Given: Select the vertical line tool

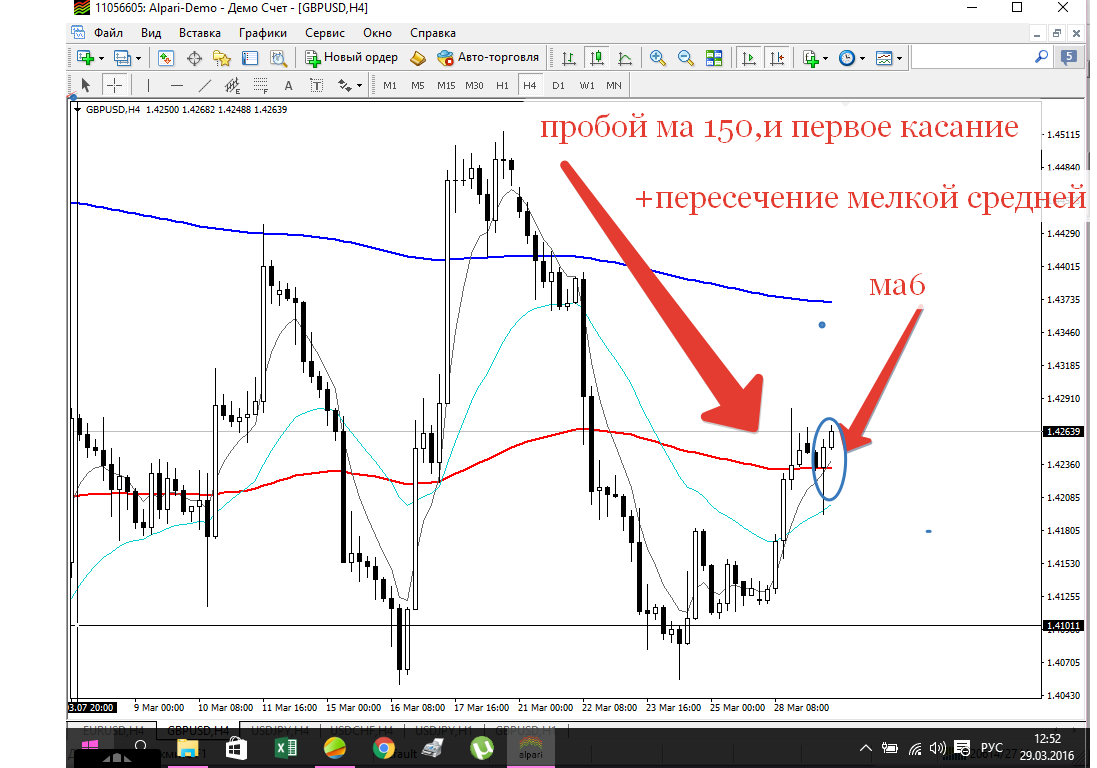Looking at the screenshot, I should pos(148,85).
